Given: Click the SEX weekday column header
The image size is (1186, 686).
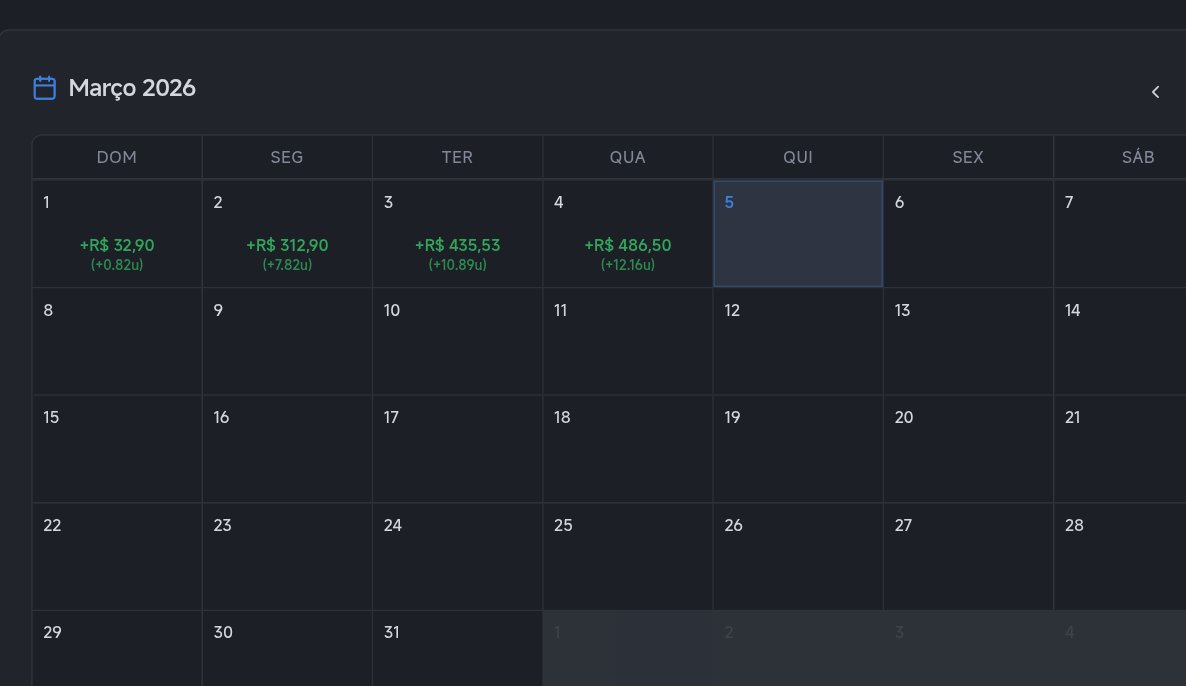Looking at the screenshot, I should click(968, 157).
